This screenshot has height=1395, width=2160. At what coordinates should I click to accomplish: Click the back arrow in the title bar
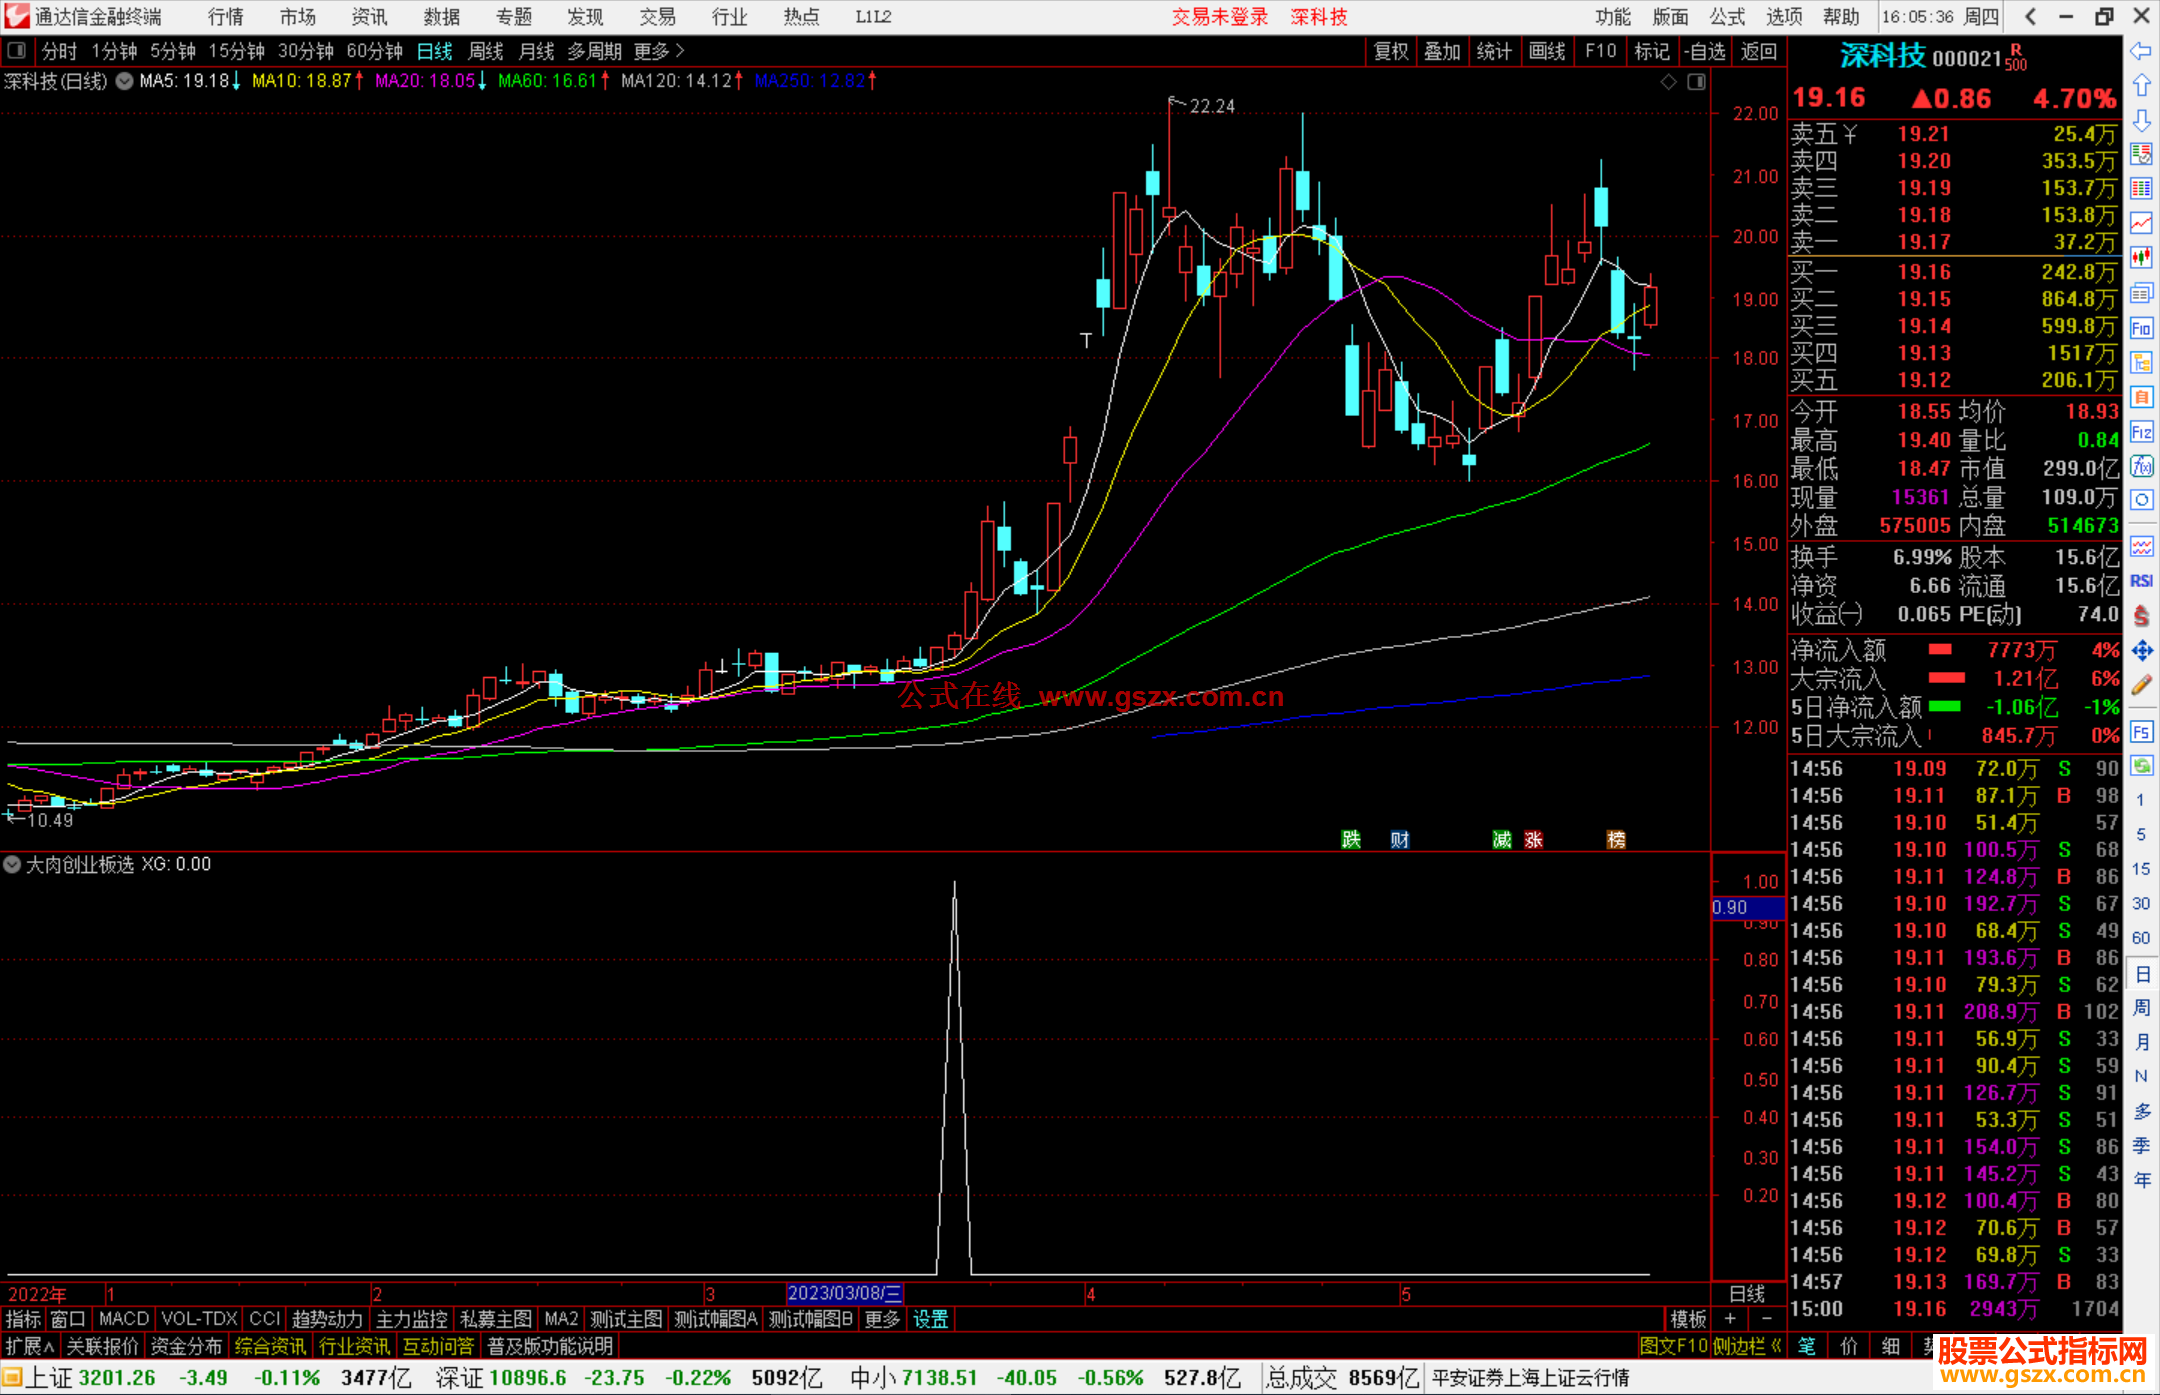[2030, 17]
